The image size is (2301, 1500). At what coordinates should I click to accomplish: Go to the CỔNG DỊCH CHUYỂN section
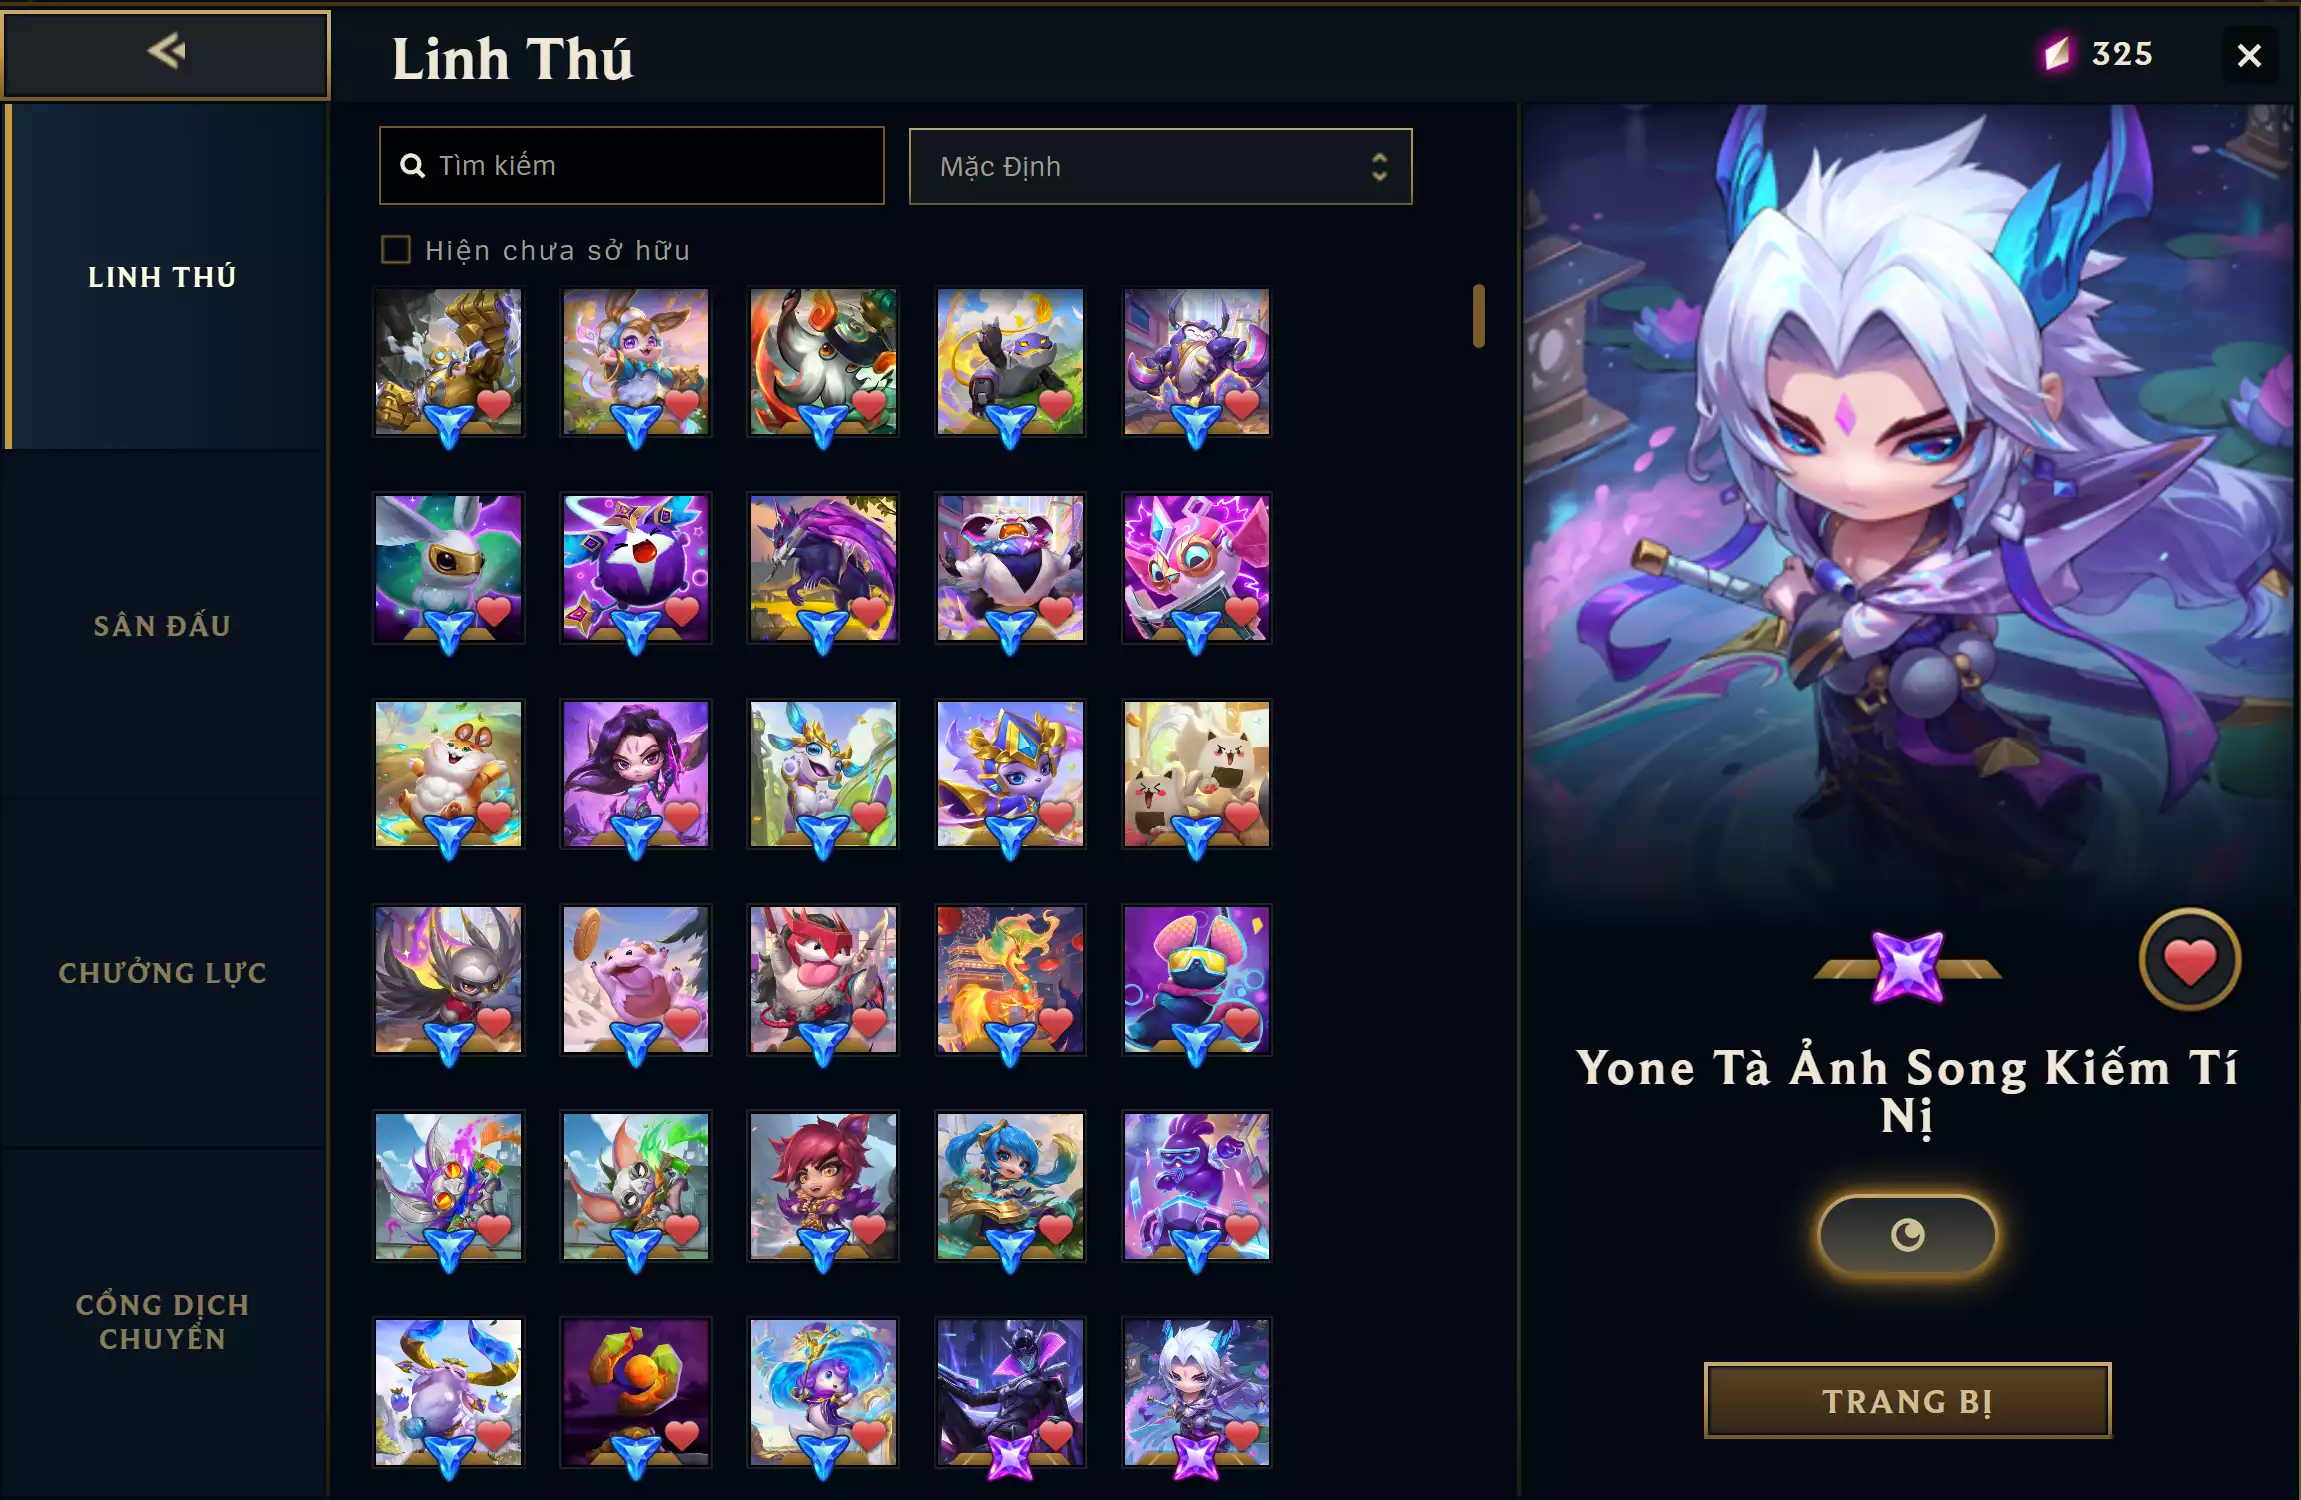[x=163, y=1322]
